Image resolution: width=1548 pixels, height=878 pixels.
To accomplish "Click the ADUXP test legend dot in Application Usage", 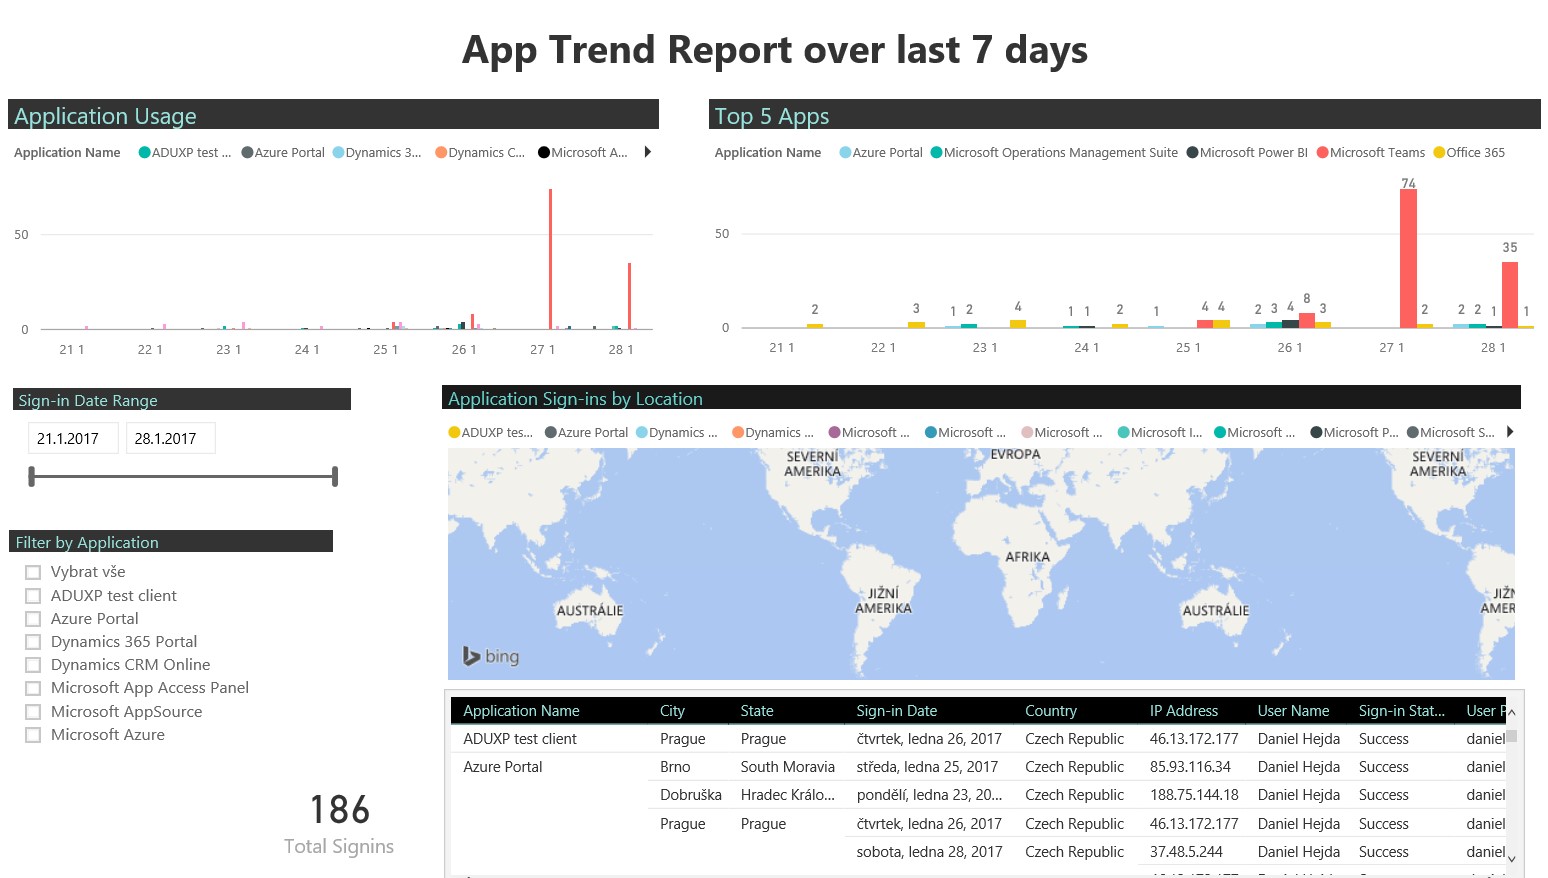I will [144, 153].
